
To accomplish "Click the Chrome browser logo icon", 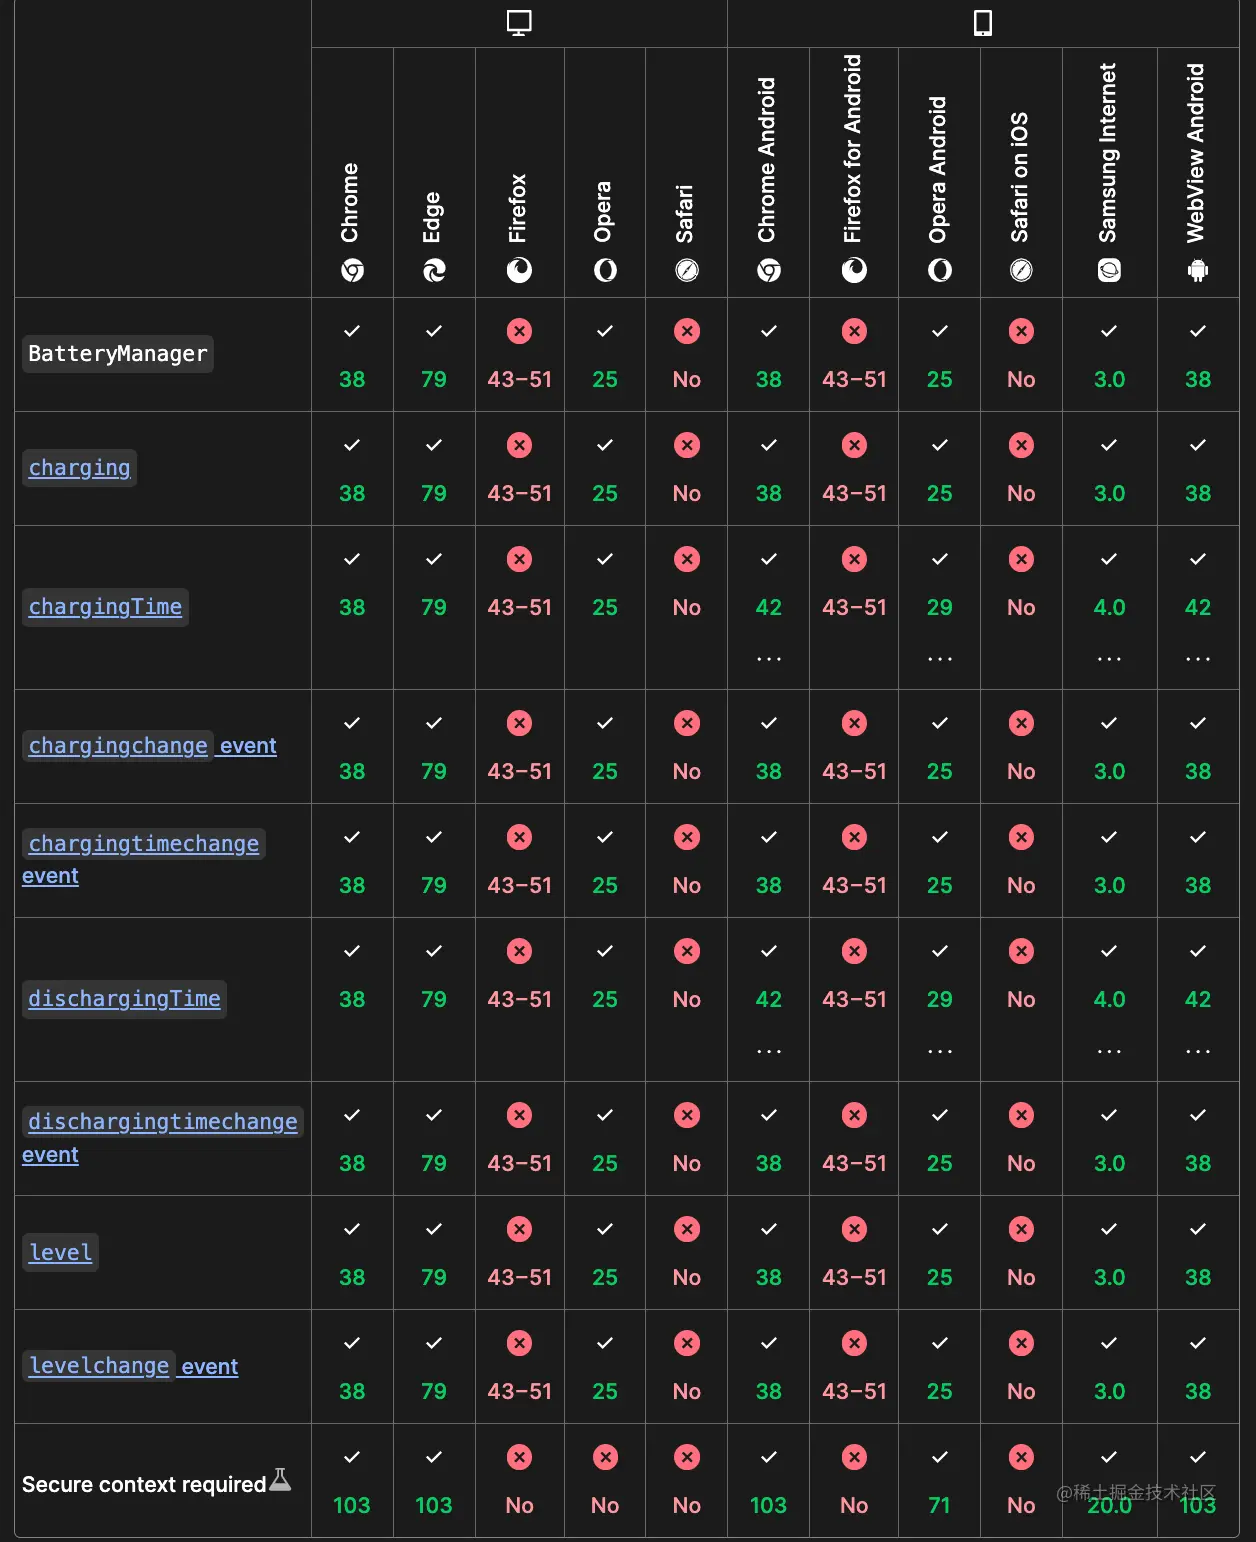I will coord(352,270).
